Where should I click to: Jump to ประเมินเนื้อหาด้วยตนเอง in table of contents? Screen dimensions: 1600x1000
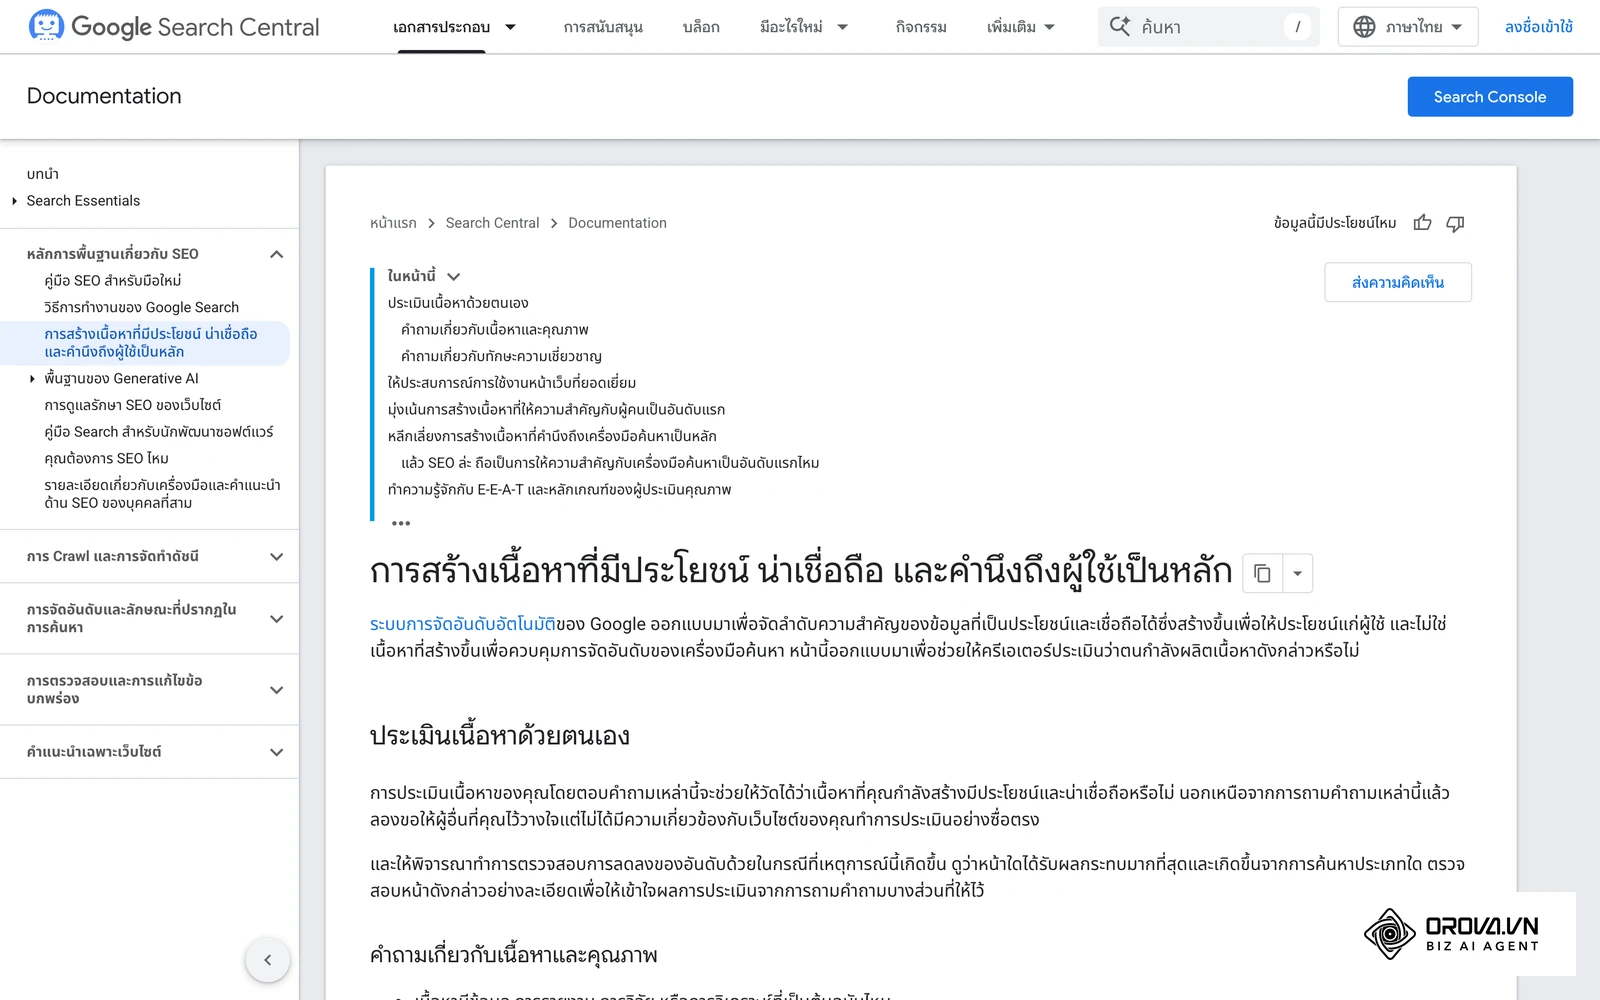point(458,303)
